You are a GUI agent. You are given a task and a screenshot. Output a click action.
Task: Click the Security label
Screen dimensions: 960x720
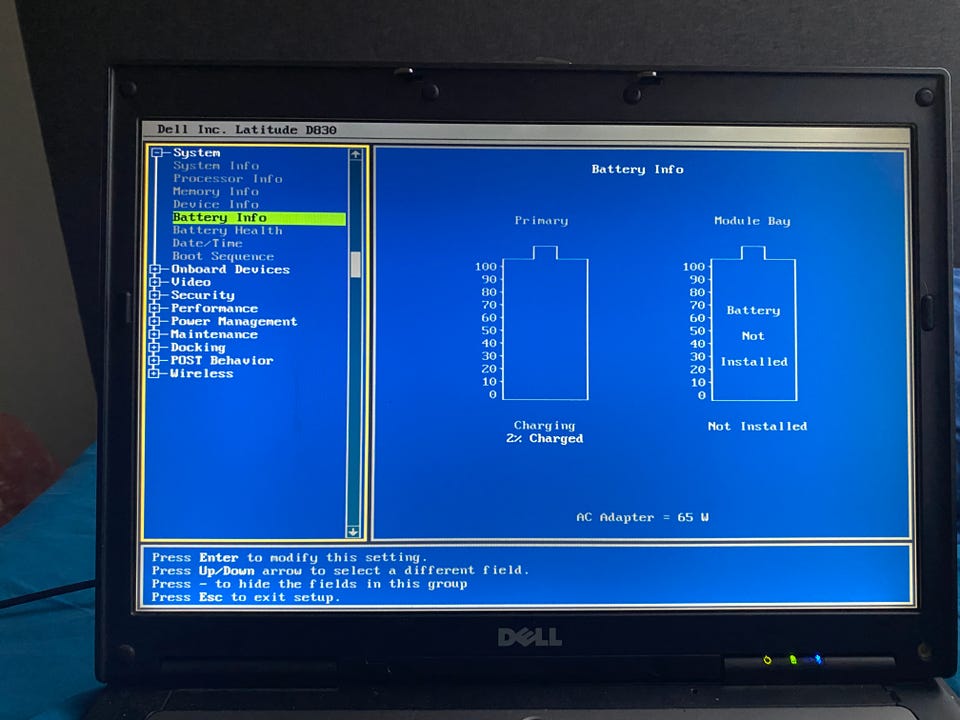click(x=203, y=295)
